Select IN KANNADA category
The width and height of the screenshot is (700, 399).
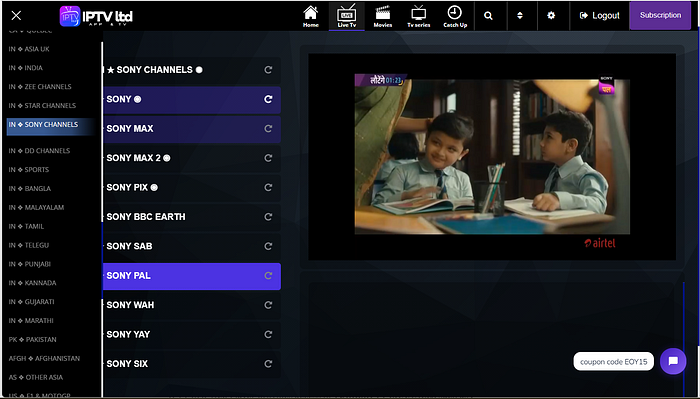pyautogui.click(x=32, y=283)
